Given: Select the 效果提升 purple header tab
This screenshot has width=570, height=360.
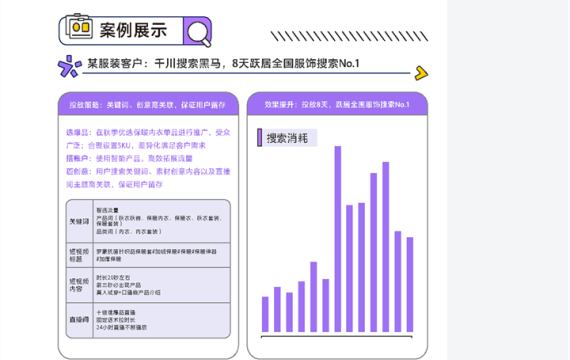Looking at the screenshot, I should [x=337, y=104].
